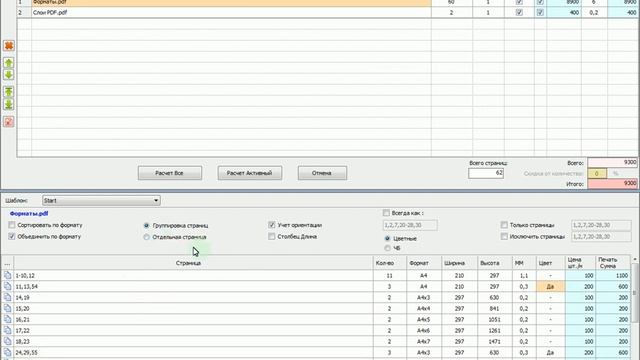
Task: Toggle second checkbox in 'Слои PDF.pdf' row
Action: click(540, 12)
